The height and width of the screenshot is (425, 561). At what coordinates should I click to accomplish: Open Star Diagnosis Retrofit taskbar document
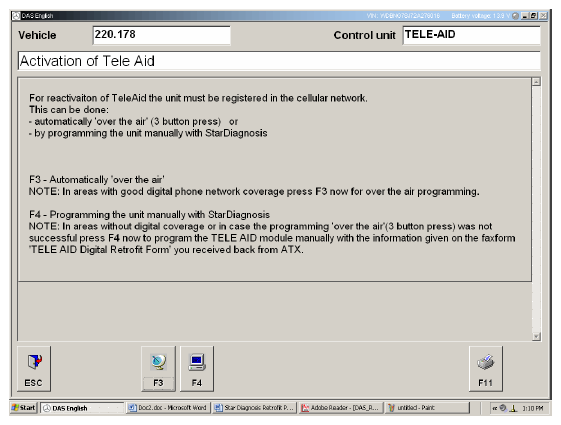(x=254, y=408)
